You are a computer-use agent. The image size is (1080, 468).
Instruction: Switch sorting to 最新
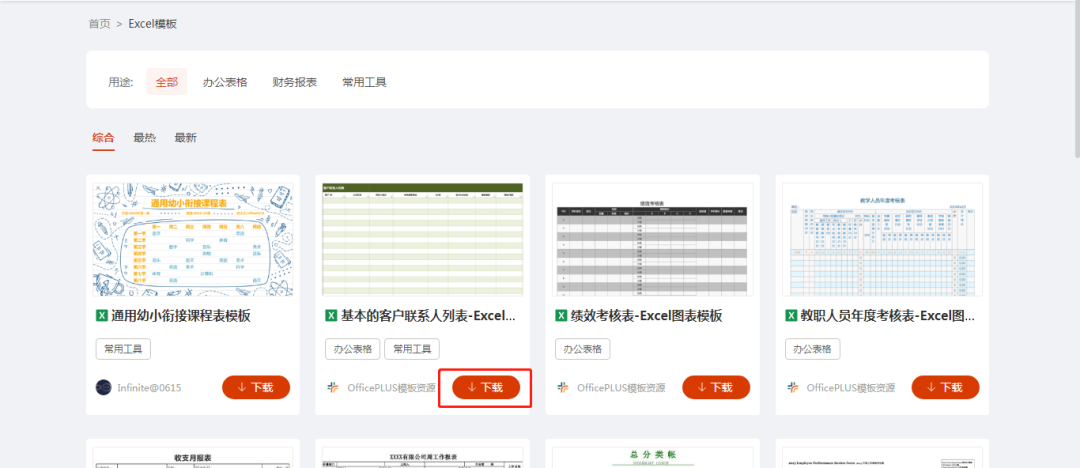pos(185,138)
